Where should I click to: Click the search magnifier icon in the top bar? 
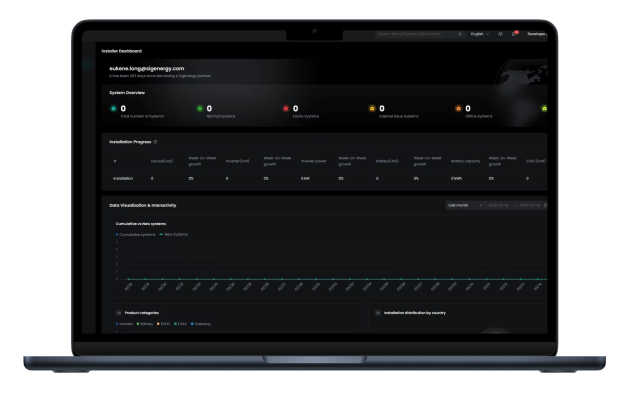tap(460, 34)
